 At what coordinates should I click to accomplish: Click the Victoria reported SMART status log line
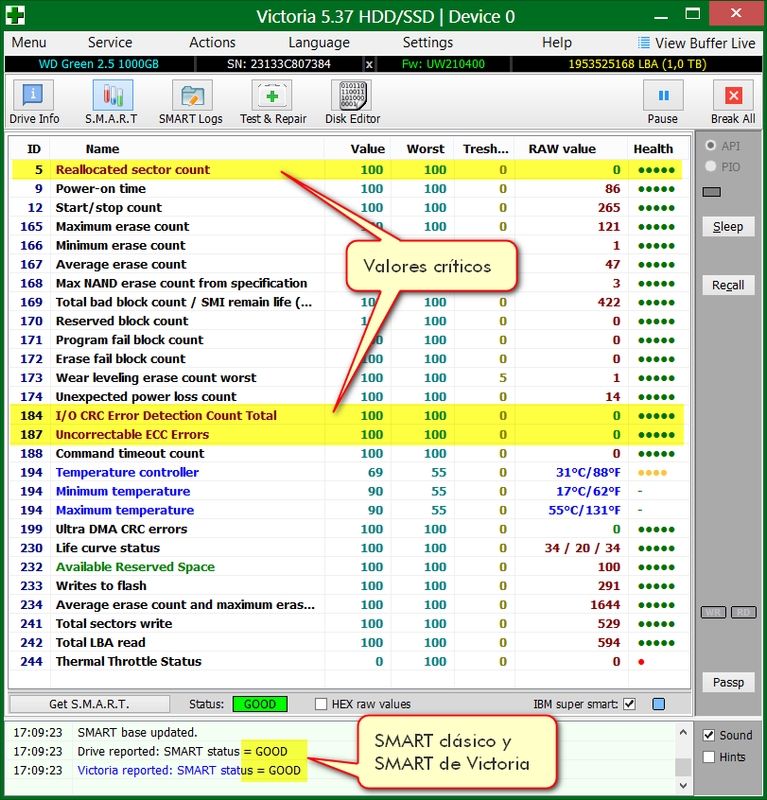[189, 770]
